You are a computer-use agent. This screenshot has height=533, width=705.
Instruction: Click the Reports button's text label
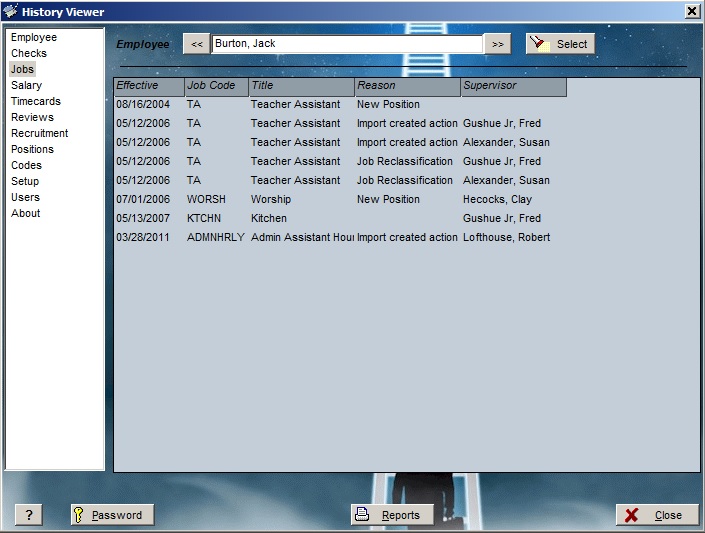[401, 515]
